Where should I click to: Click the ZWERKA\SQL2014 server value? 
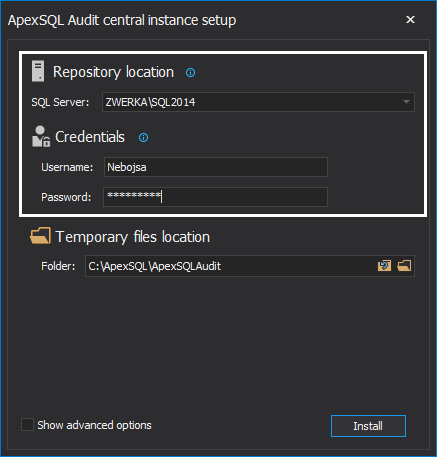click(150, 102)
